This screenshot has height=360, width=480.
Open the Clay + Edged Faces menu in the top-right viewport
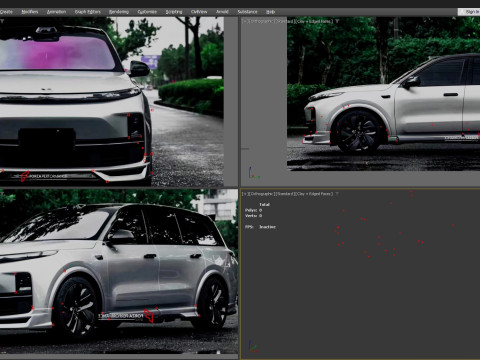[314, 21]
